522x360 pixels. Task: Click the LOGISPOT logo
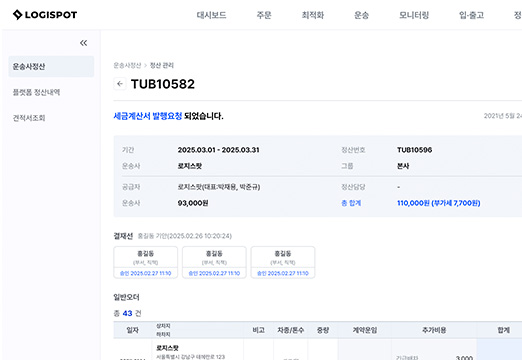point(45,15)
